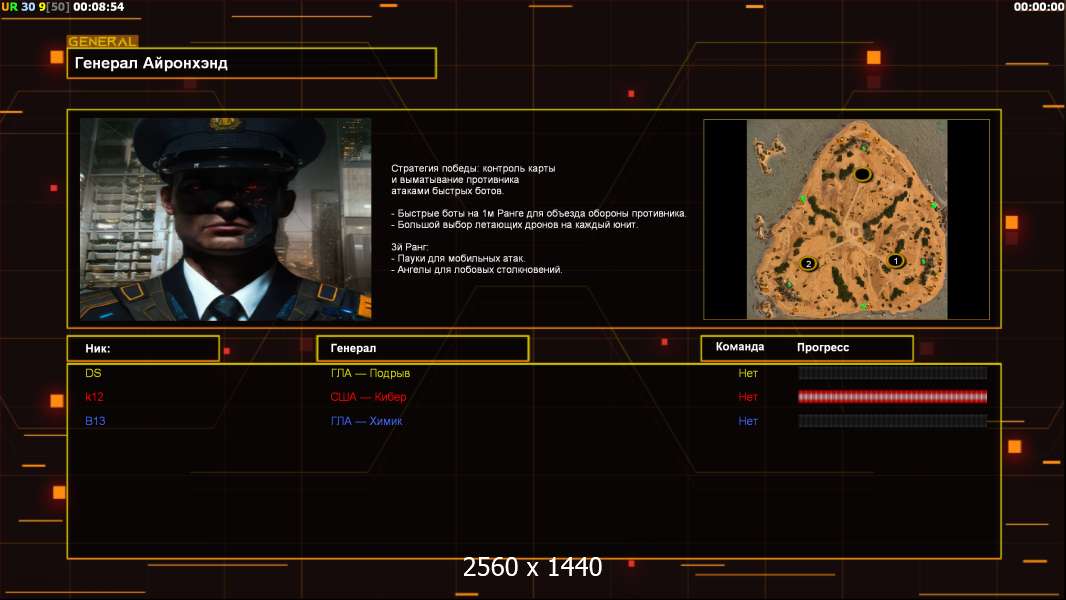Click the 'GENERAL' label tag
This screenshot has height=600, width=1066.
[103, 41]
